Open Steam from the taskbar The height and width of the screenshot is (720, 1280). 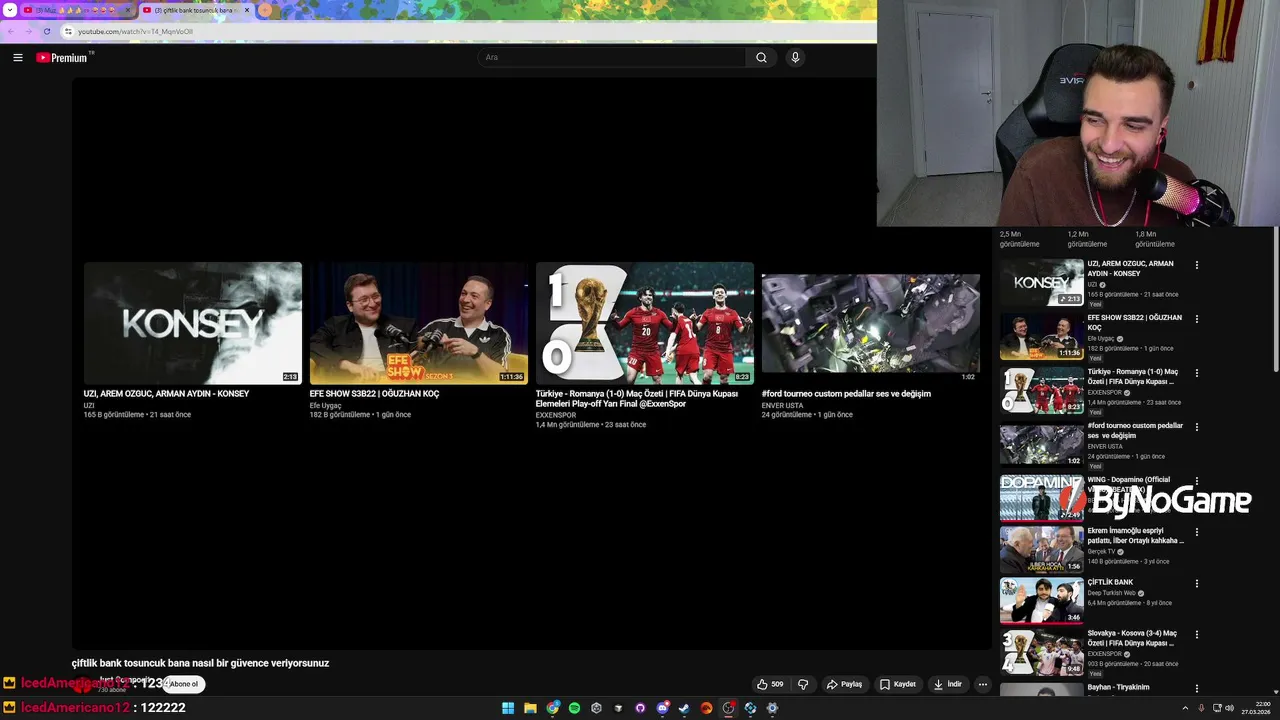coord(684,708)
